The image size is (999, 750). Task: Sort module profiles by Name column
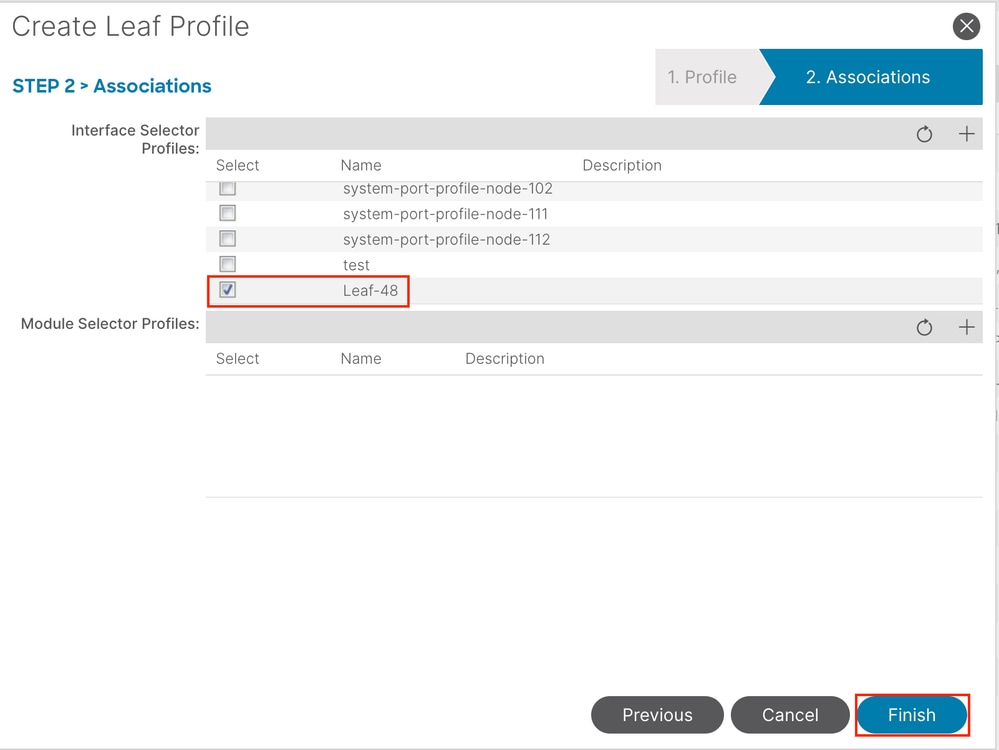(361, 358)
